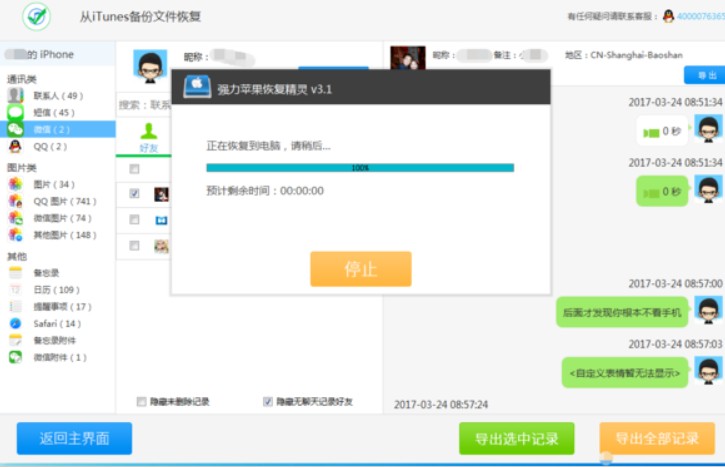Click customer service phone number link
Screen dimensions: 725x468
click(x=699, y=16)
